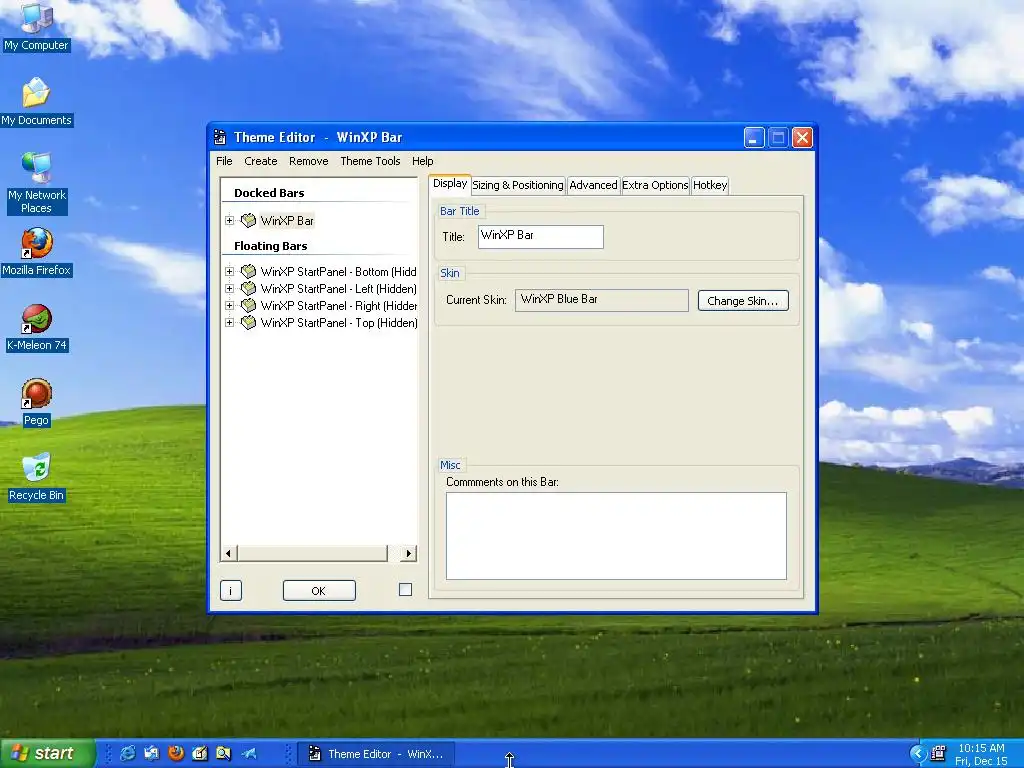Open the Create menu
Screen dimensions: 1024x768
point(261,161)
